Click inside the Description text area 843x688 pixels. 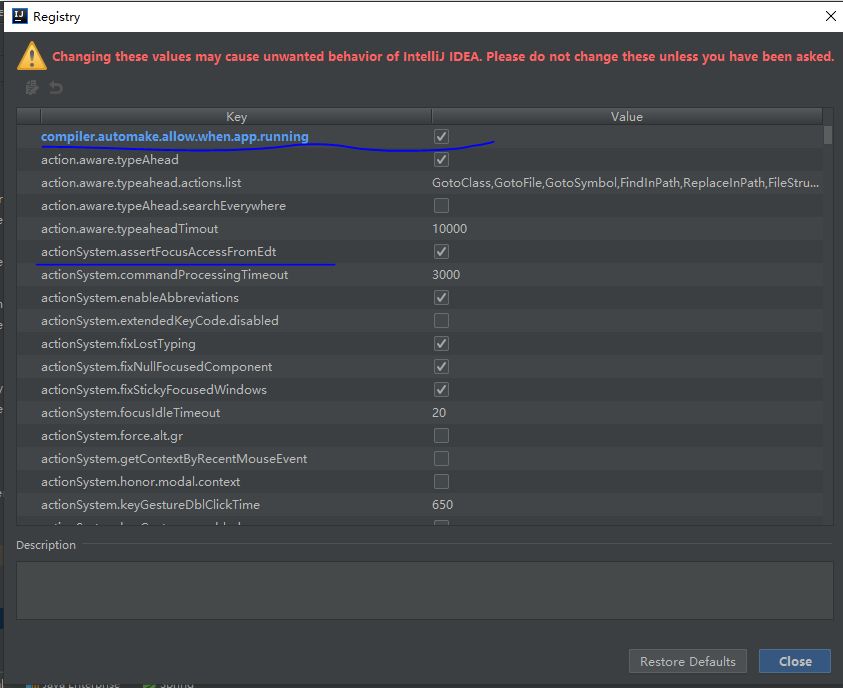[x=425, y=590]
